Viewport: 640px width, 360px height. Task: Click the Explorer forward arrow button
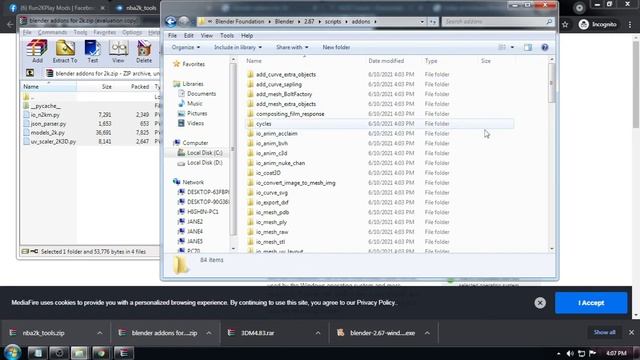(x=184, y=21)
